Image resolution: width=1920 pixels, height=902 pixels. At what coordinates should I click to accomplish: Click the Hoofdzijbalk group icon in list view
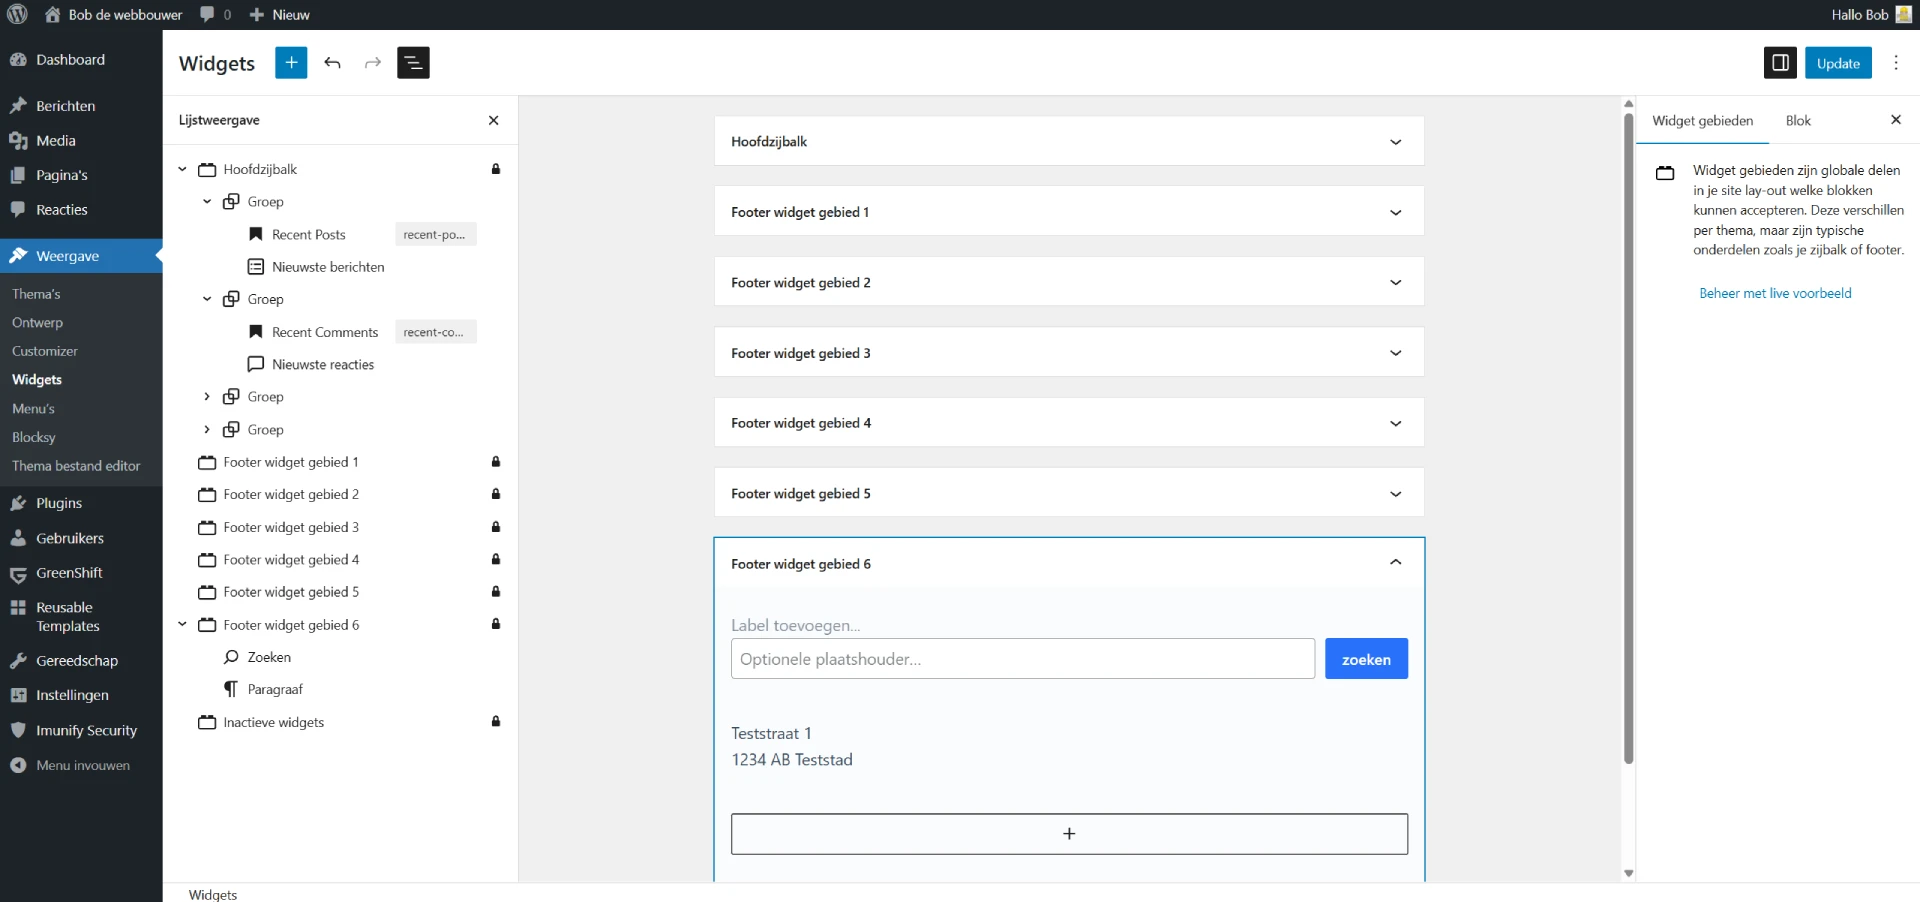coord(206,169)
